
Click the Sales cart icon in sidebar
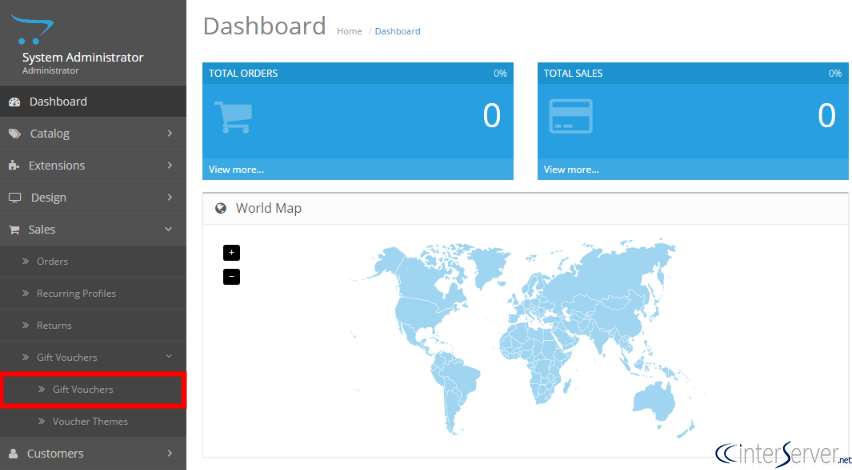pos(14,229)
